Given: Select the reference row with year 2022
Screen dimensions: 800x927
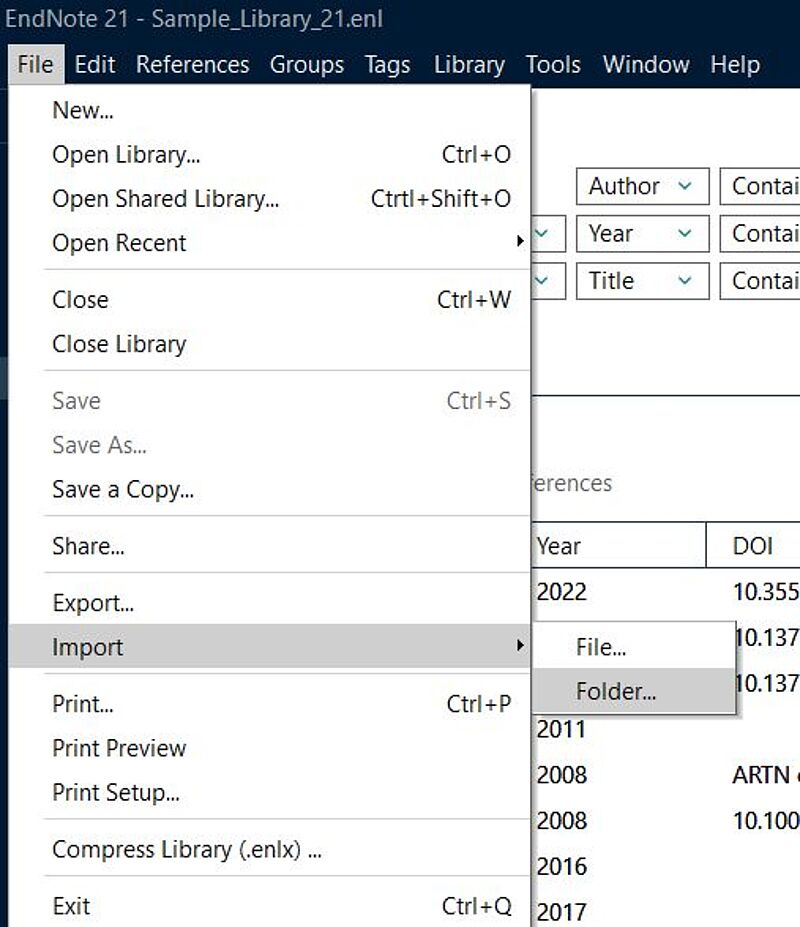Looking at the screenshot, I should pos(666,592).
